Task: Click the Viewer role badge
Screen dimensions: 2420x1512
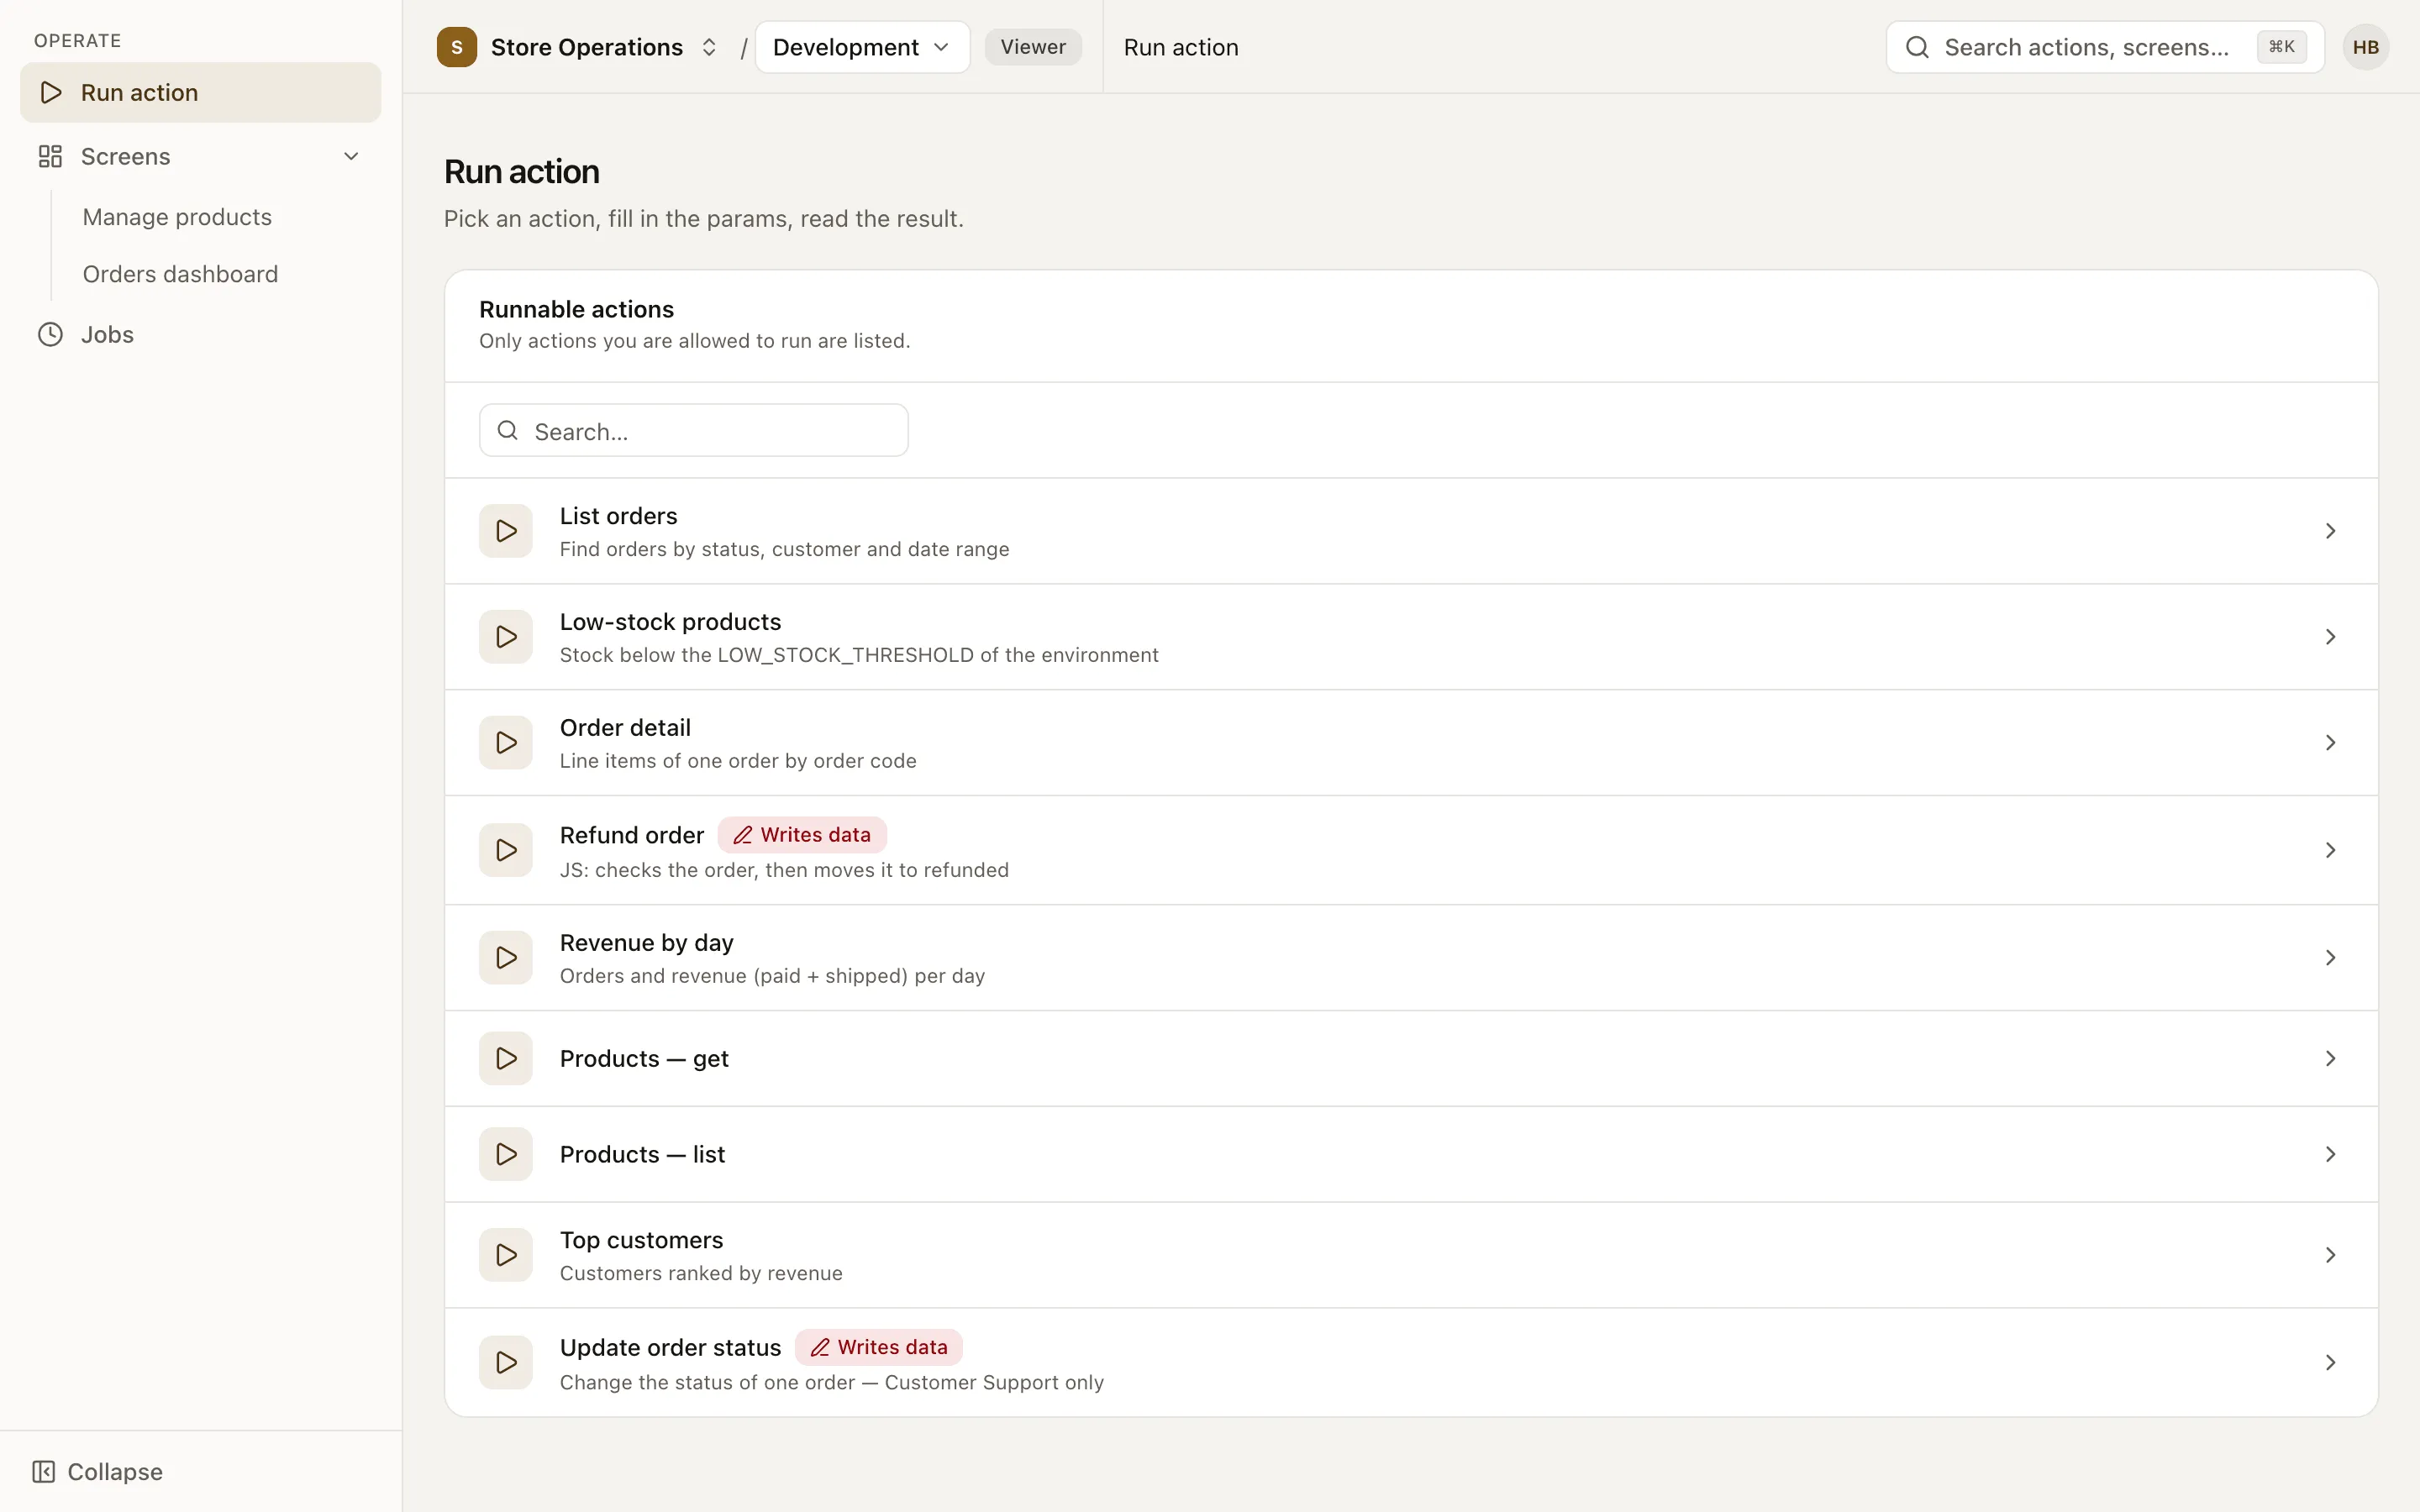Action: (1033, 47)
